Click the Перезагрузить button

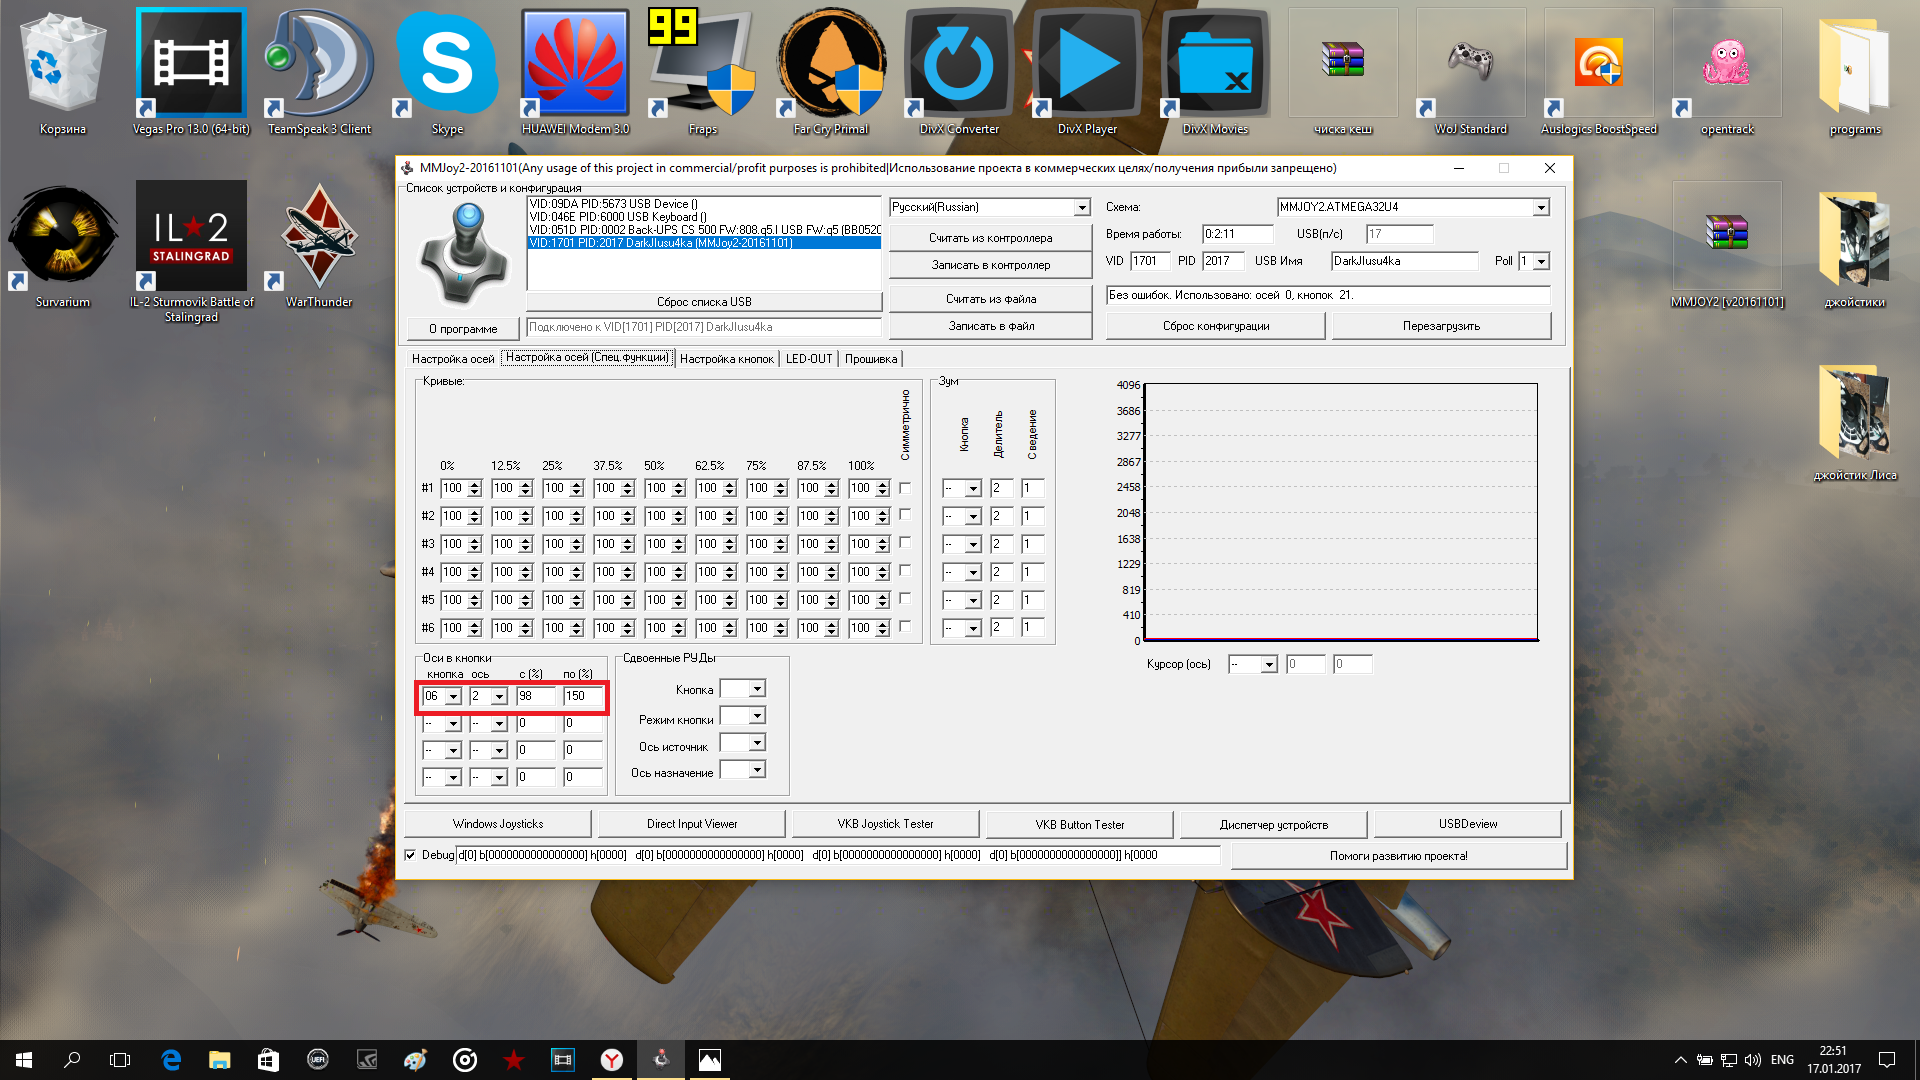coord(1441,326)
